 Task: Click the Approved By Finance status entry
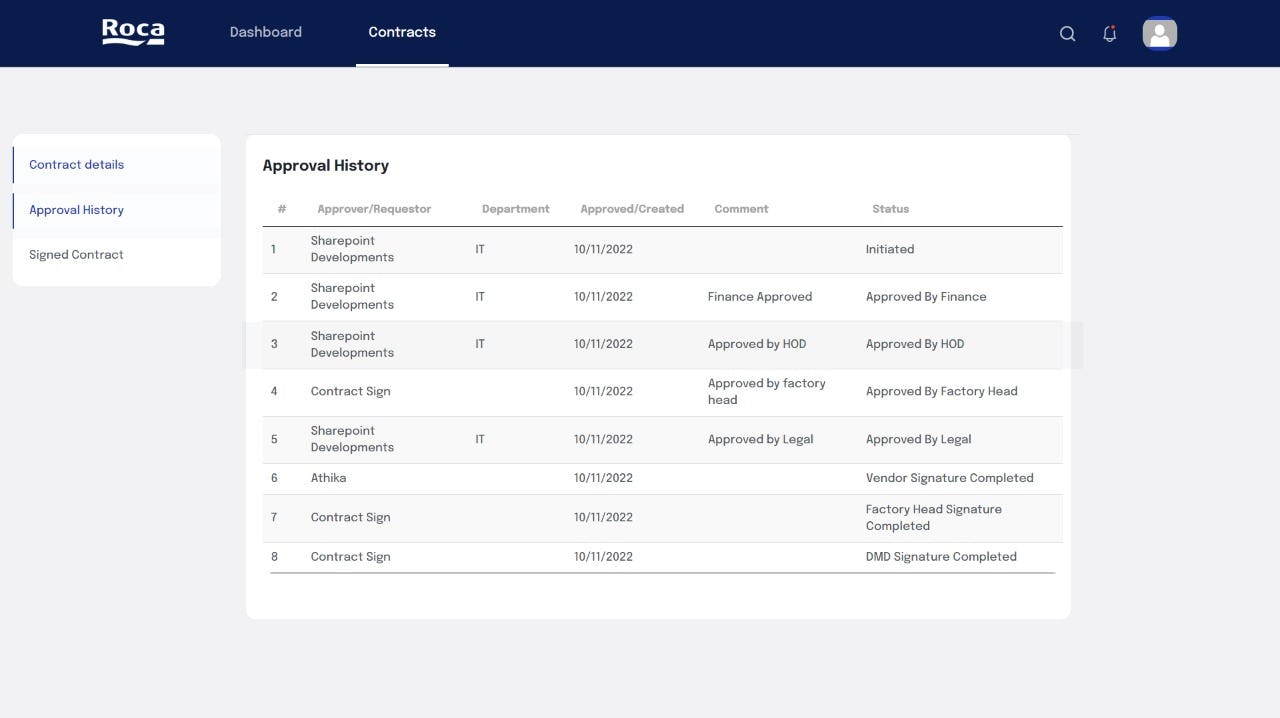(x=926, y=296)
